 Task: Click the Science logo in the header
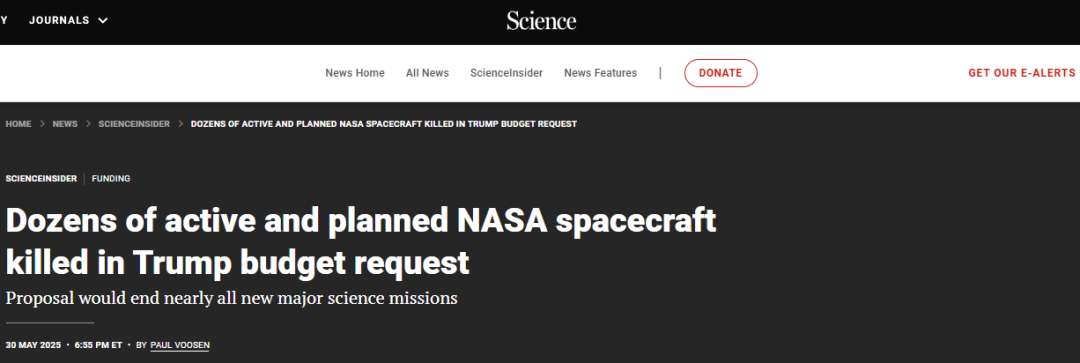pyautogui.click(x=541, y=21)
